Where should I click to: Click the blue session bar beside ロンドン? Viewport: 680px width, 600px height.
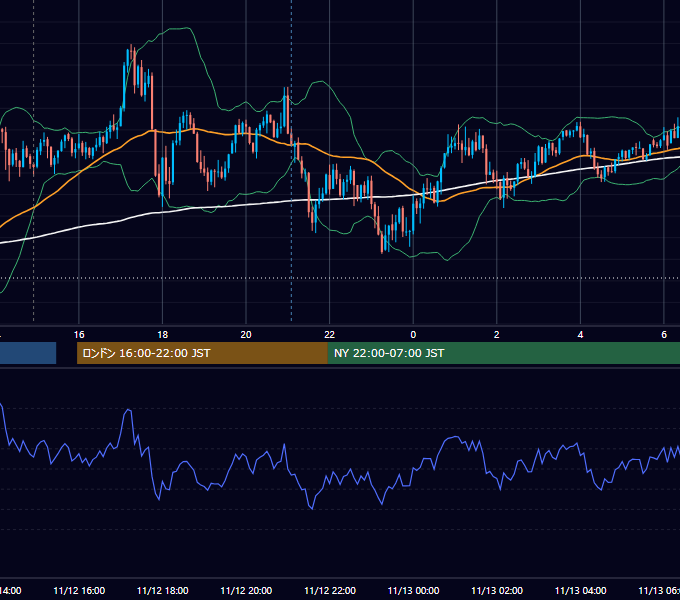(x=28, y=353)
